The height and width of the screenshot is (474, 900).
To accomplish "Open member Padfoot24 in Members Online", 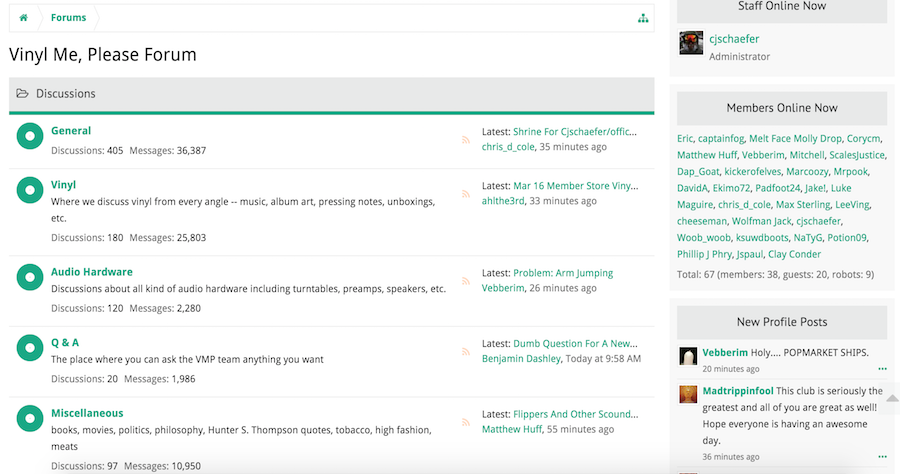I will pyautogui.click(x=778, y=188).
